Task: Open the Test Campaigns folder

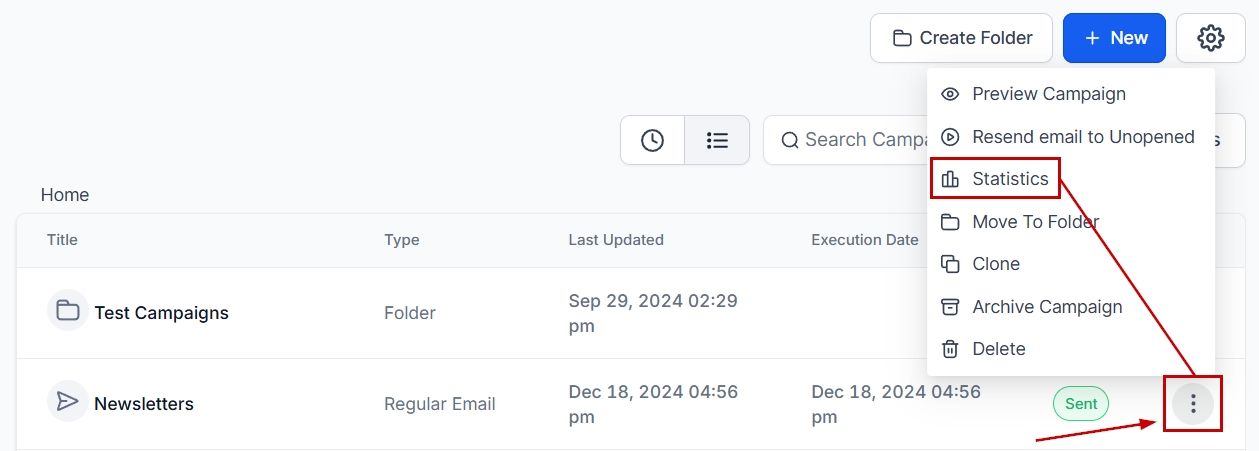Action: click(161, 313)
